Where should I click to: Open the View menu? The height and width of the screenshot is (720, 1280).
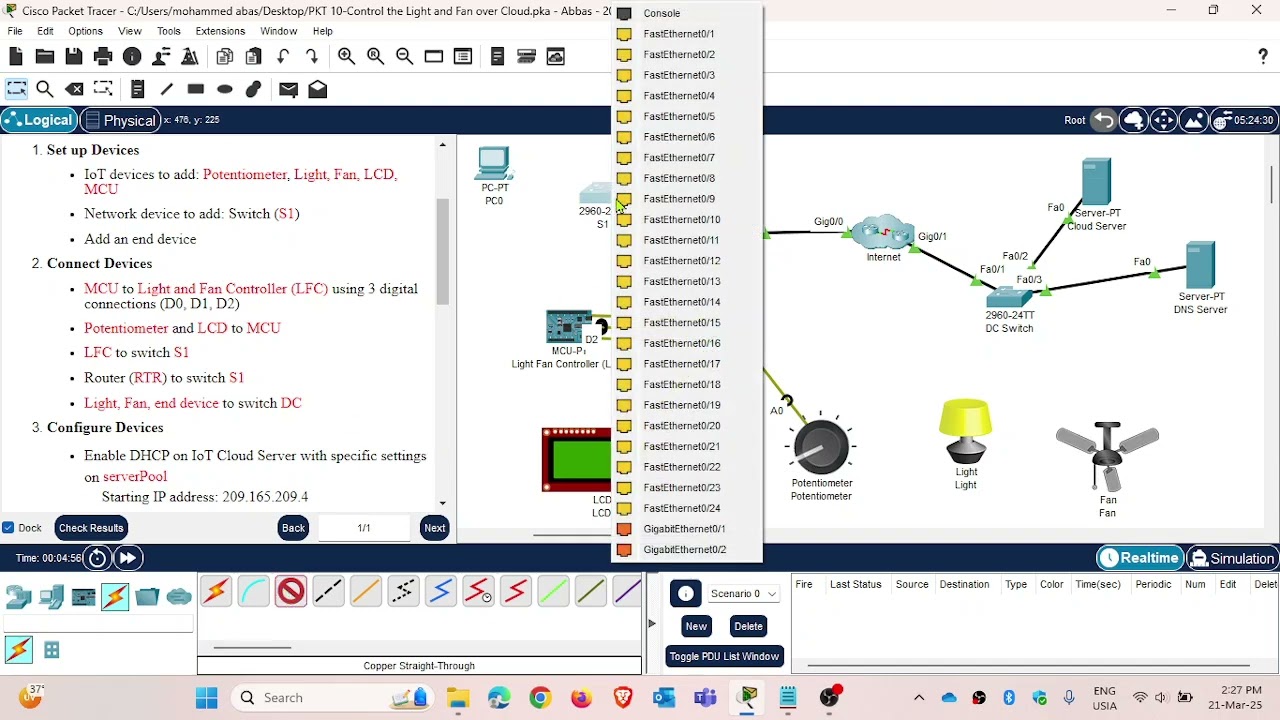coord(130,31)
